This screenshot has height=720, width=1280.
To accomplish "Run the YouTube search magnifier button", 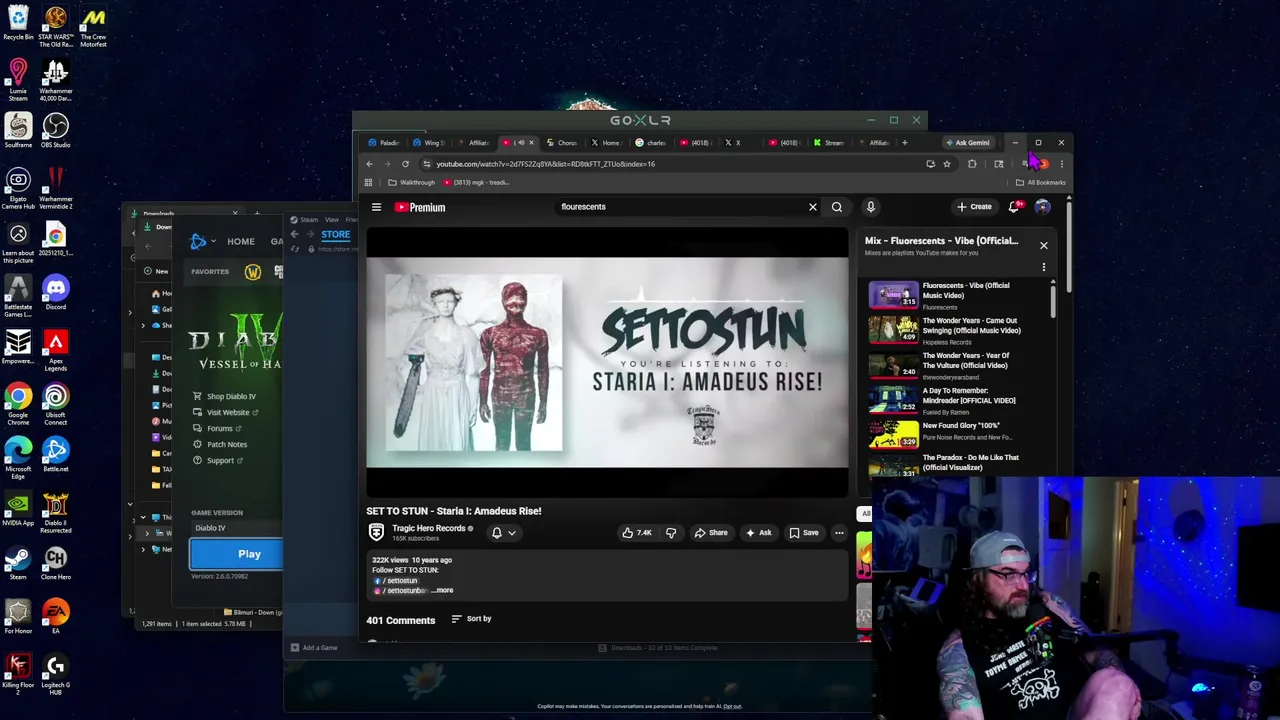I will point(837,207).
